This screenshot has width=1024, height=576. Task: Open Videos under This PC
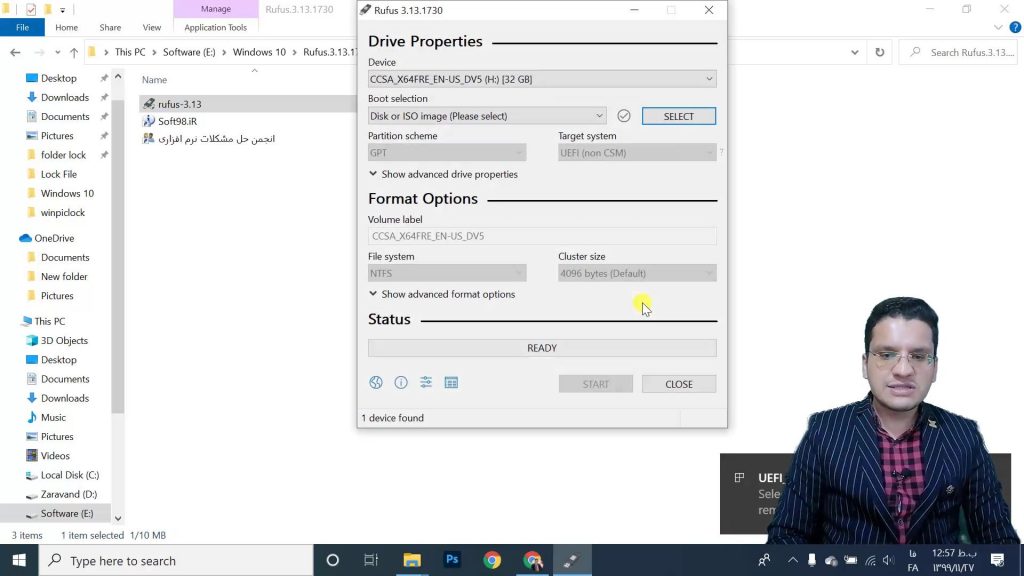pyautogui.click(x=55, y=456)
